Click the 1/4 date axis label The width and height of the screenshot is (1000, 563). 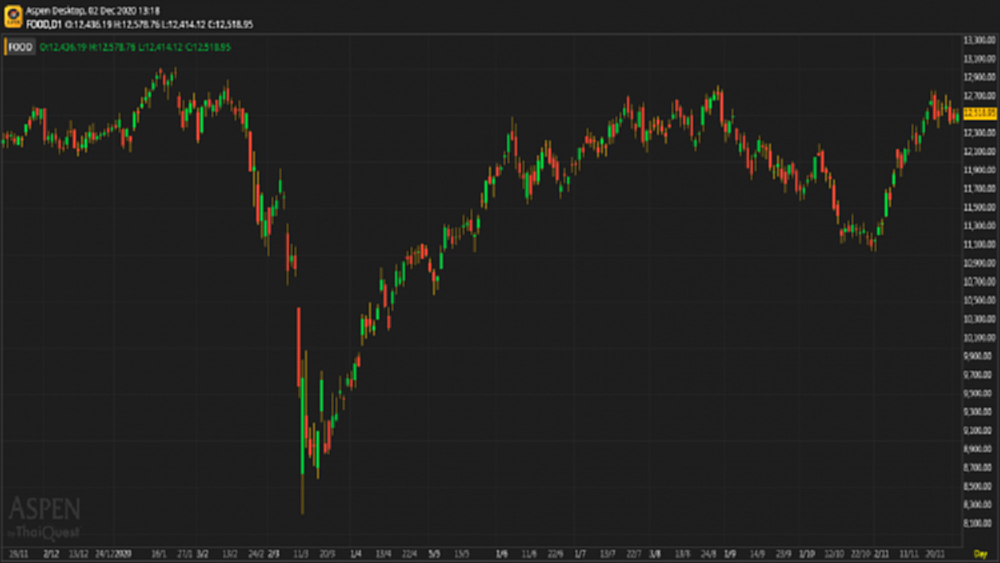click(356, 554)
